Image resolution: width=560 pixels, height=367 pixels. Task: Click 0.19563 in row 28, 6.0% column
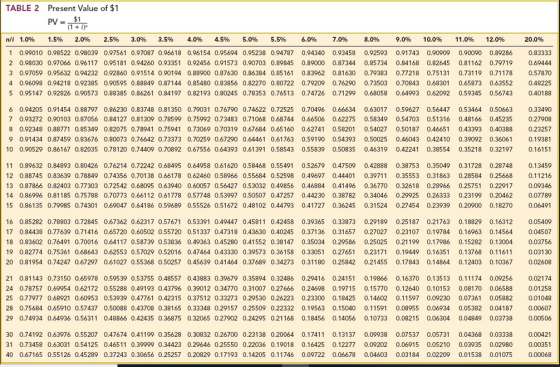[313, 308]
